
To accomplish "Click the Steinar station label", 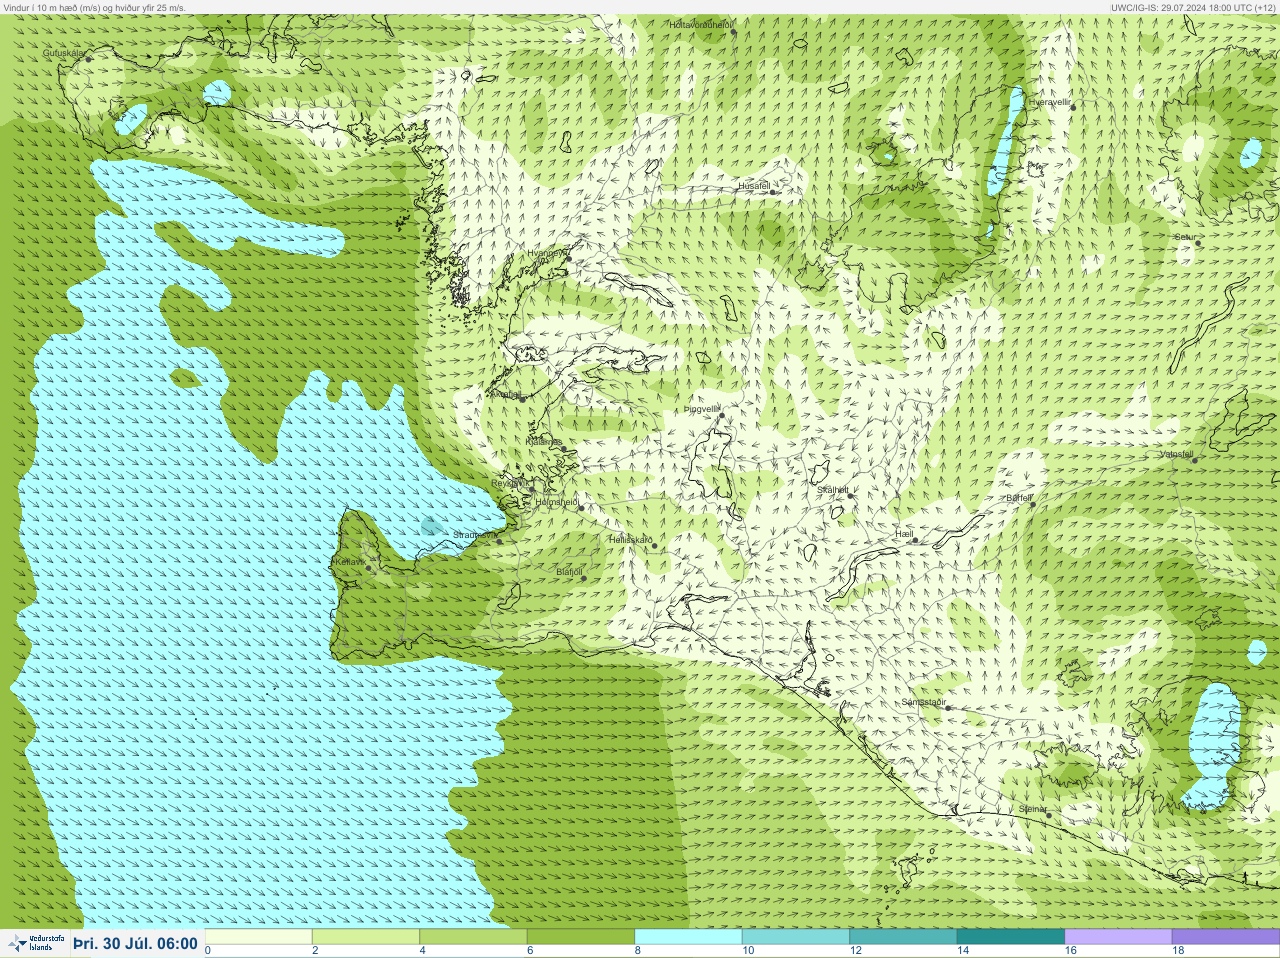I will click(x=1033, y=809).
